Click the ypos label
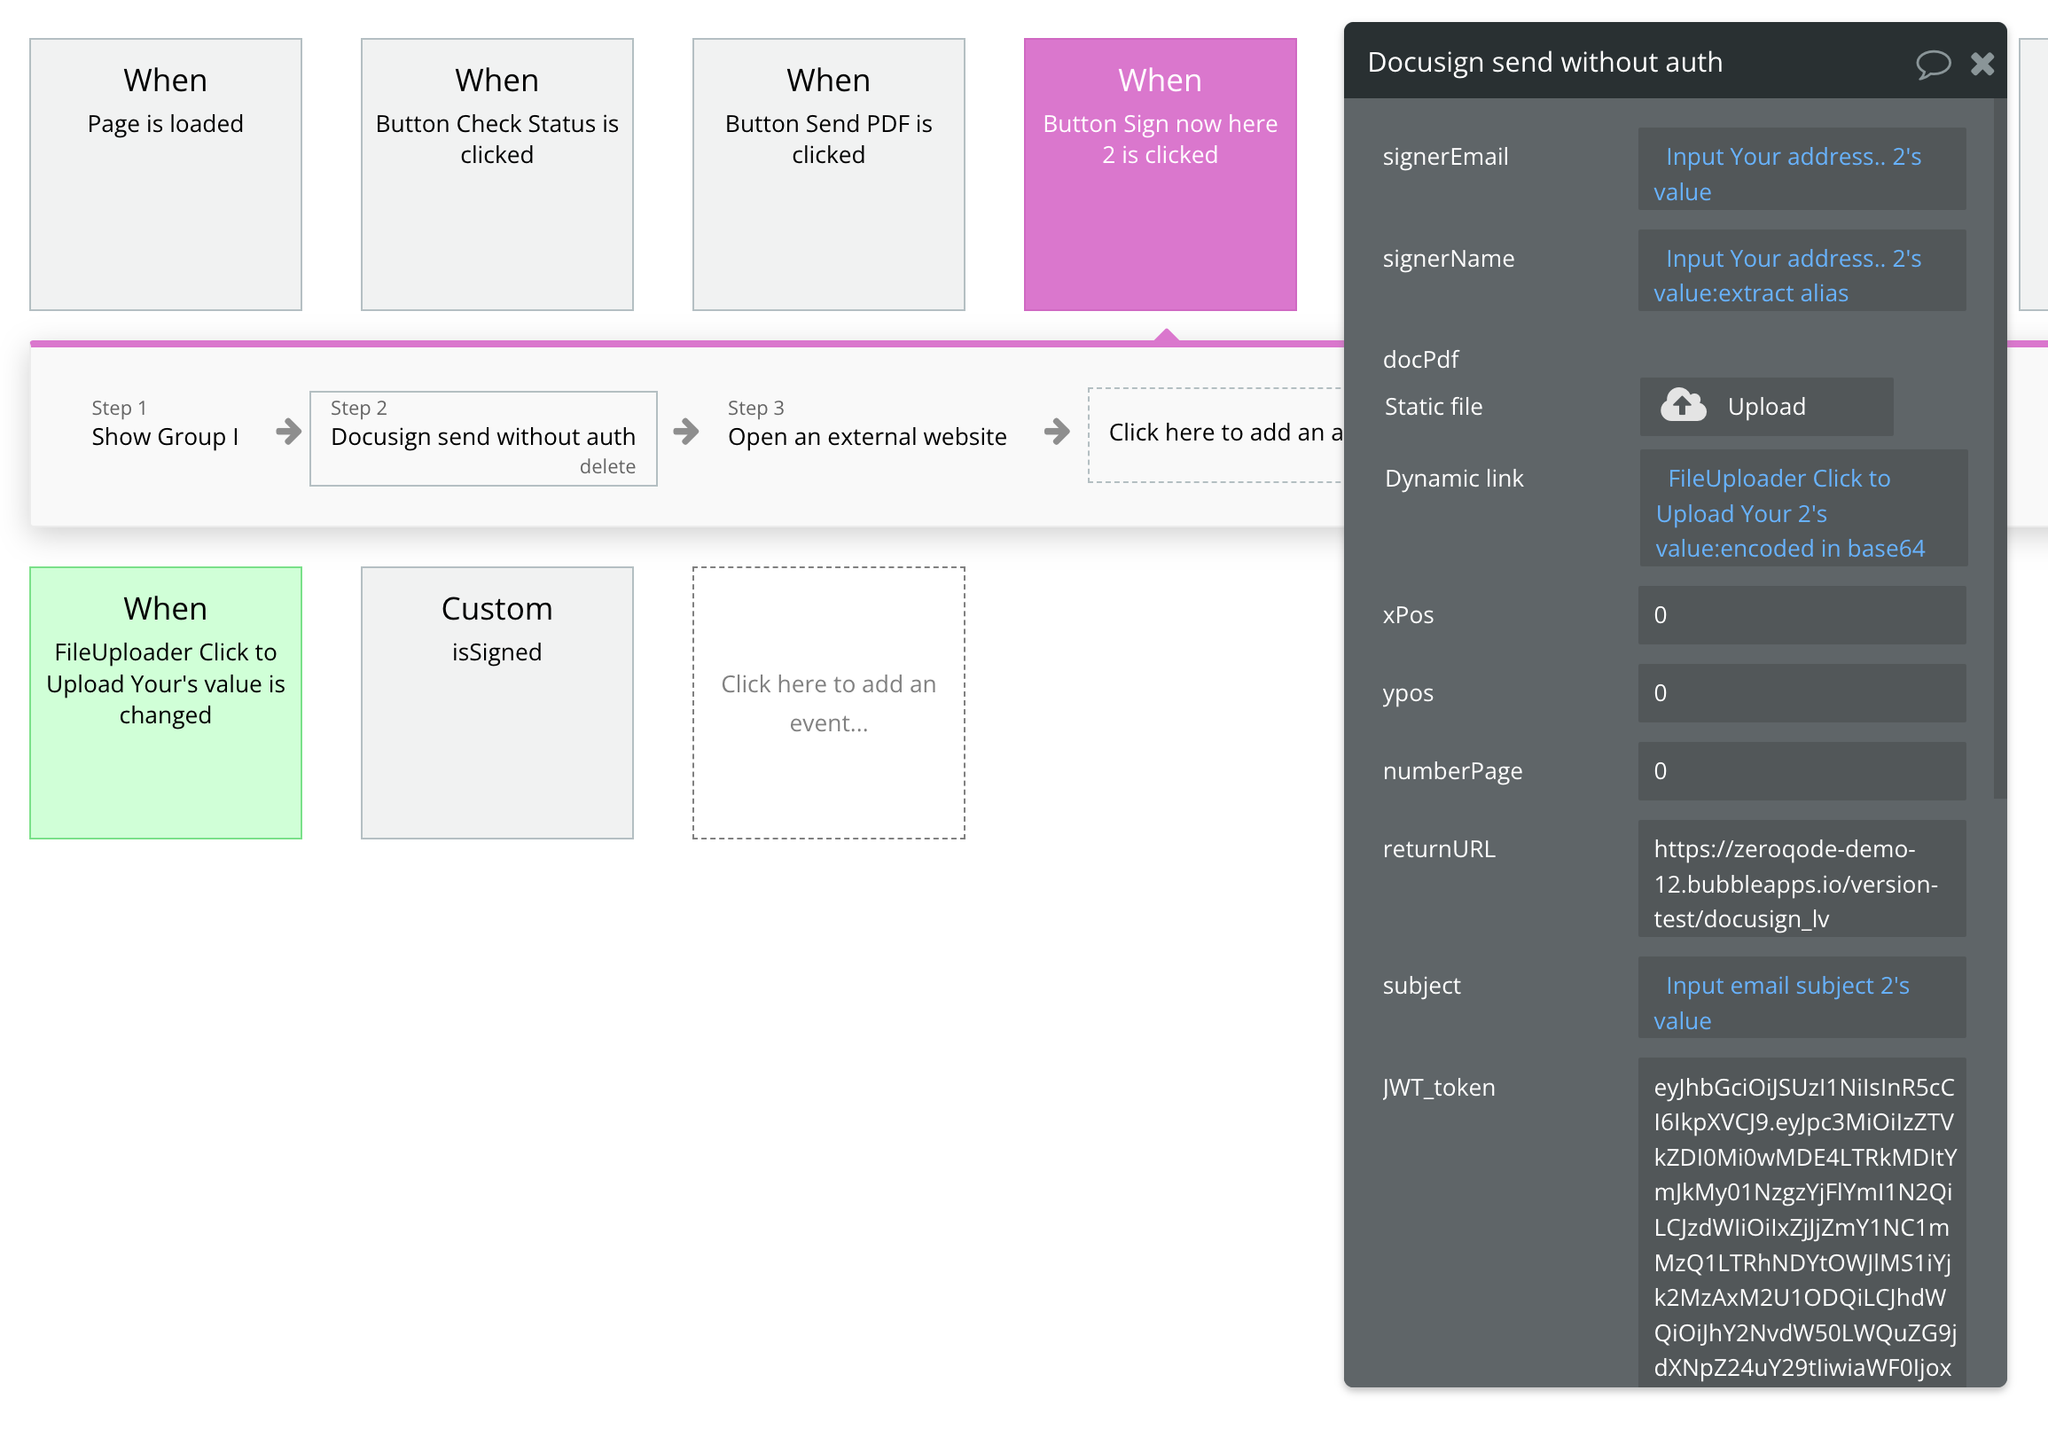 [1408, 693]
